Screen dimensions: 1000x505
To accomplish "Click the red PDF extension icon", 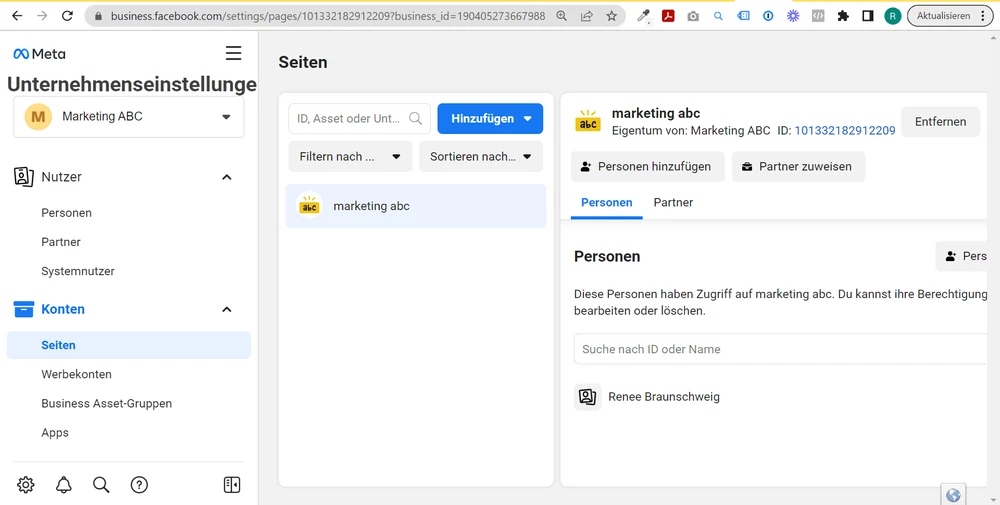I will point(668,16).
